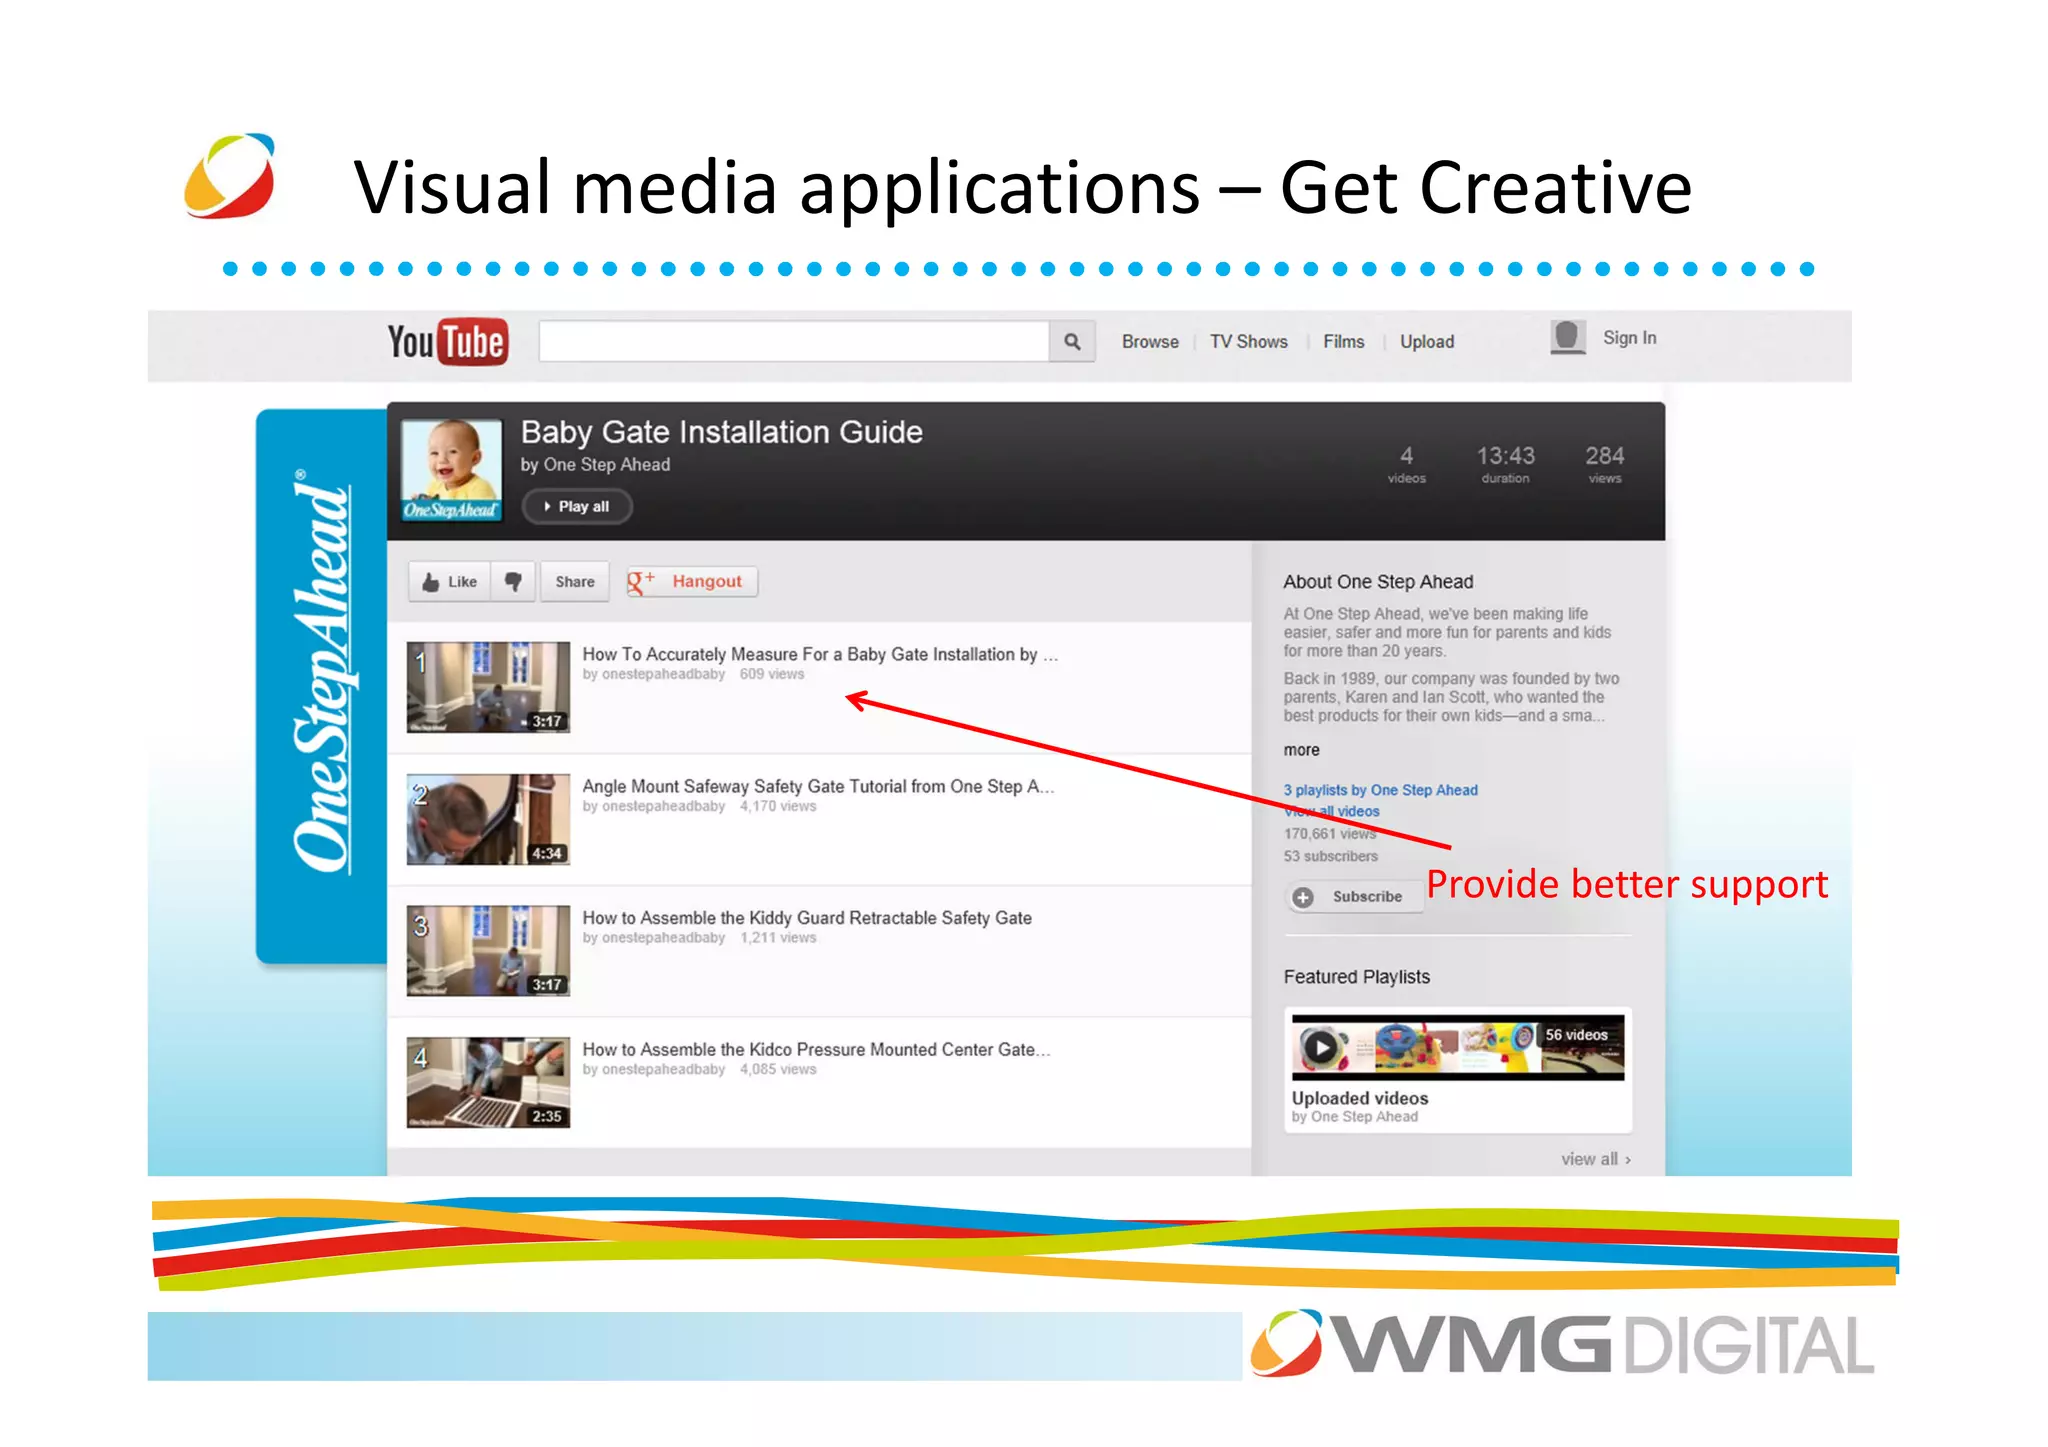Viewport: 2048px width, 1447px height.
Task: Click onestepaheadbaby uploader under the Angle Mount video
Action: 663,807
